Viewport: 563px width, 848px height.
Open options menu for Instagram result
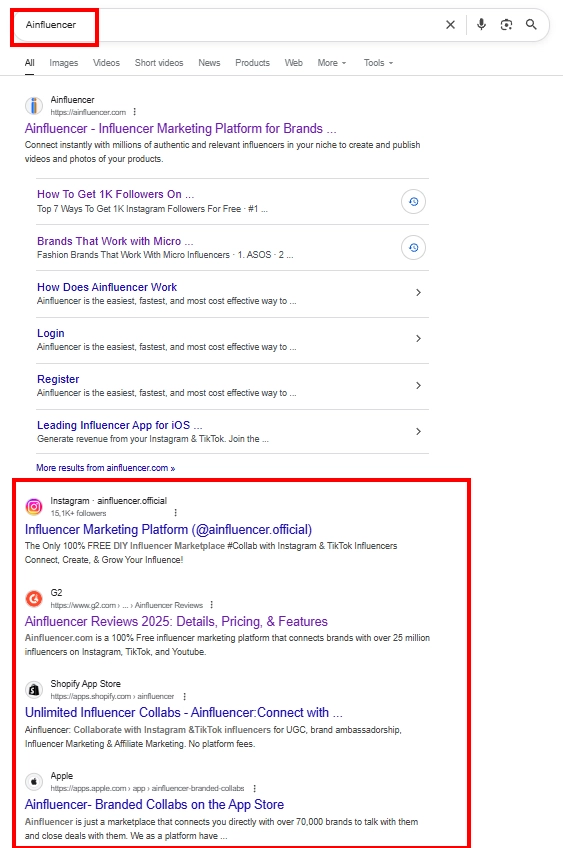pyautogui.click(x=176, y=513)
